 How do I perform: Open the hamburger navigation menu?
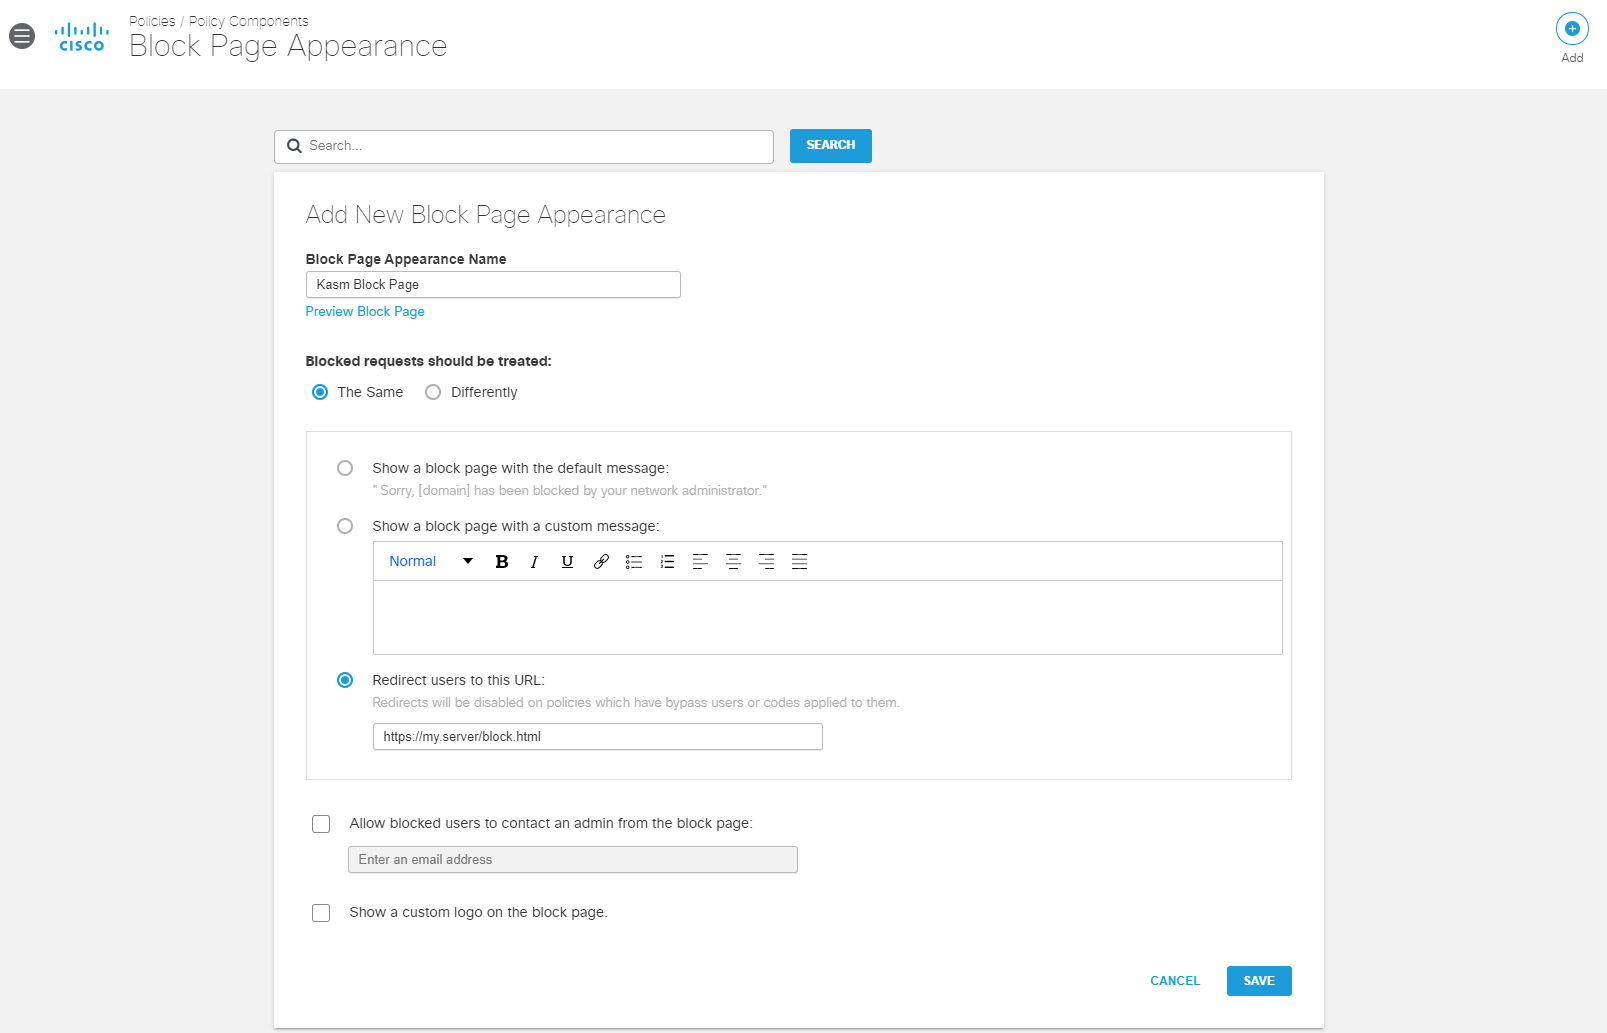pos(21,35)
